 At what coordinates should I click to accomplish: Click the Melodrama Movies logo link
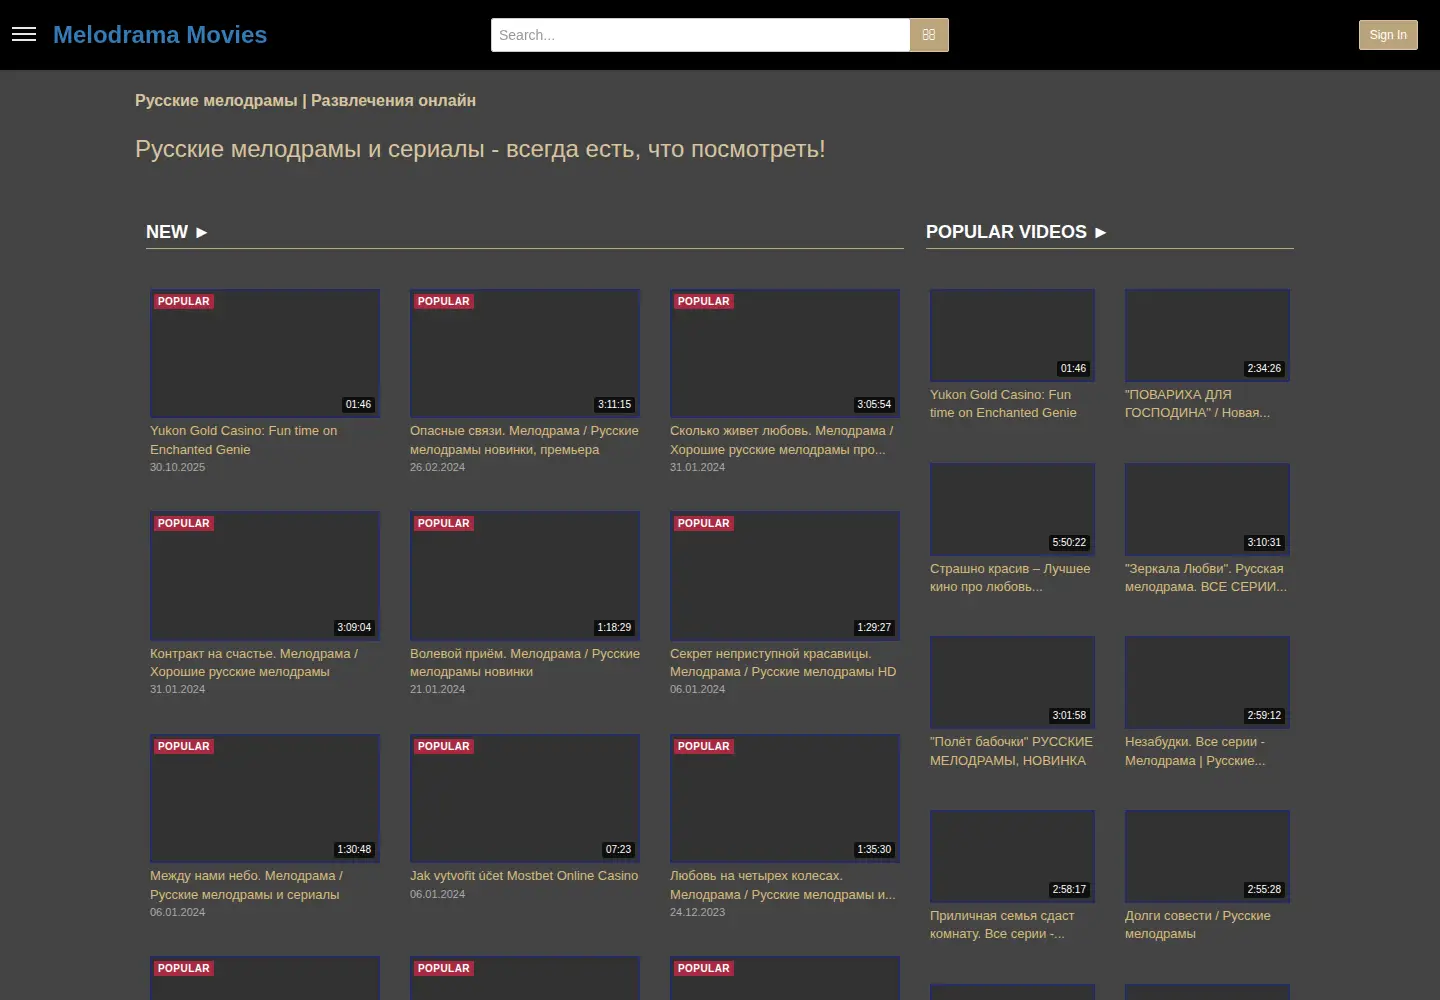[x=160, y=35]
